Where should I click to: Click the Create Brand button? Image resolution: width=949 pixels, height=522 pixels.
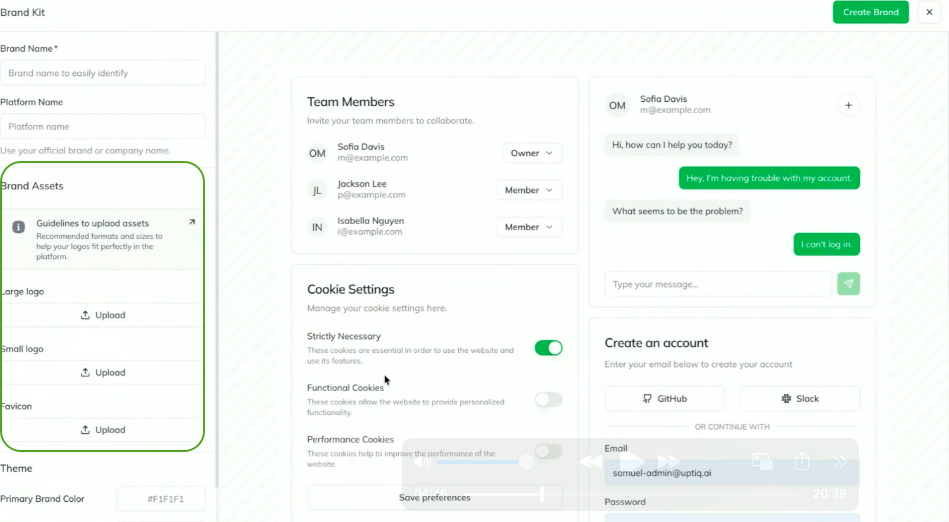[x=870, y=12]
